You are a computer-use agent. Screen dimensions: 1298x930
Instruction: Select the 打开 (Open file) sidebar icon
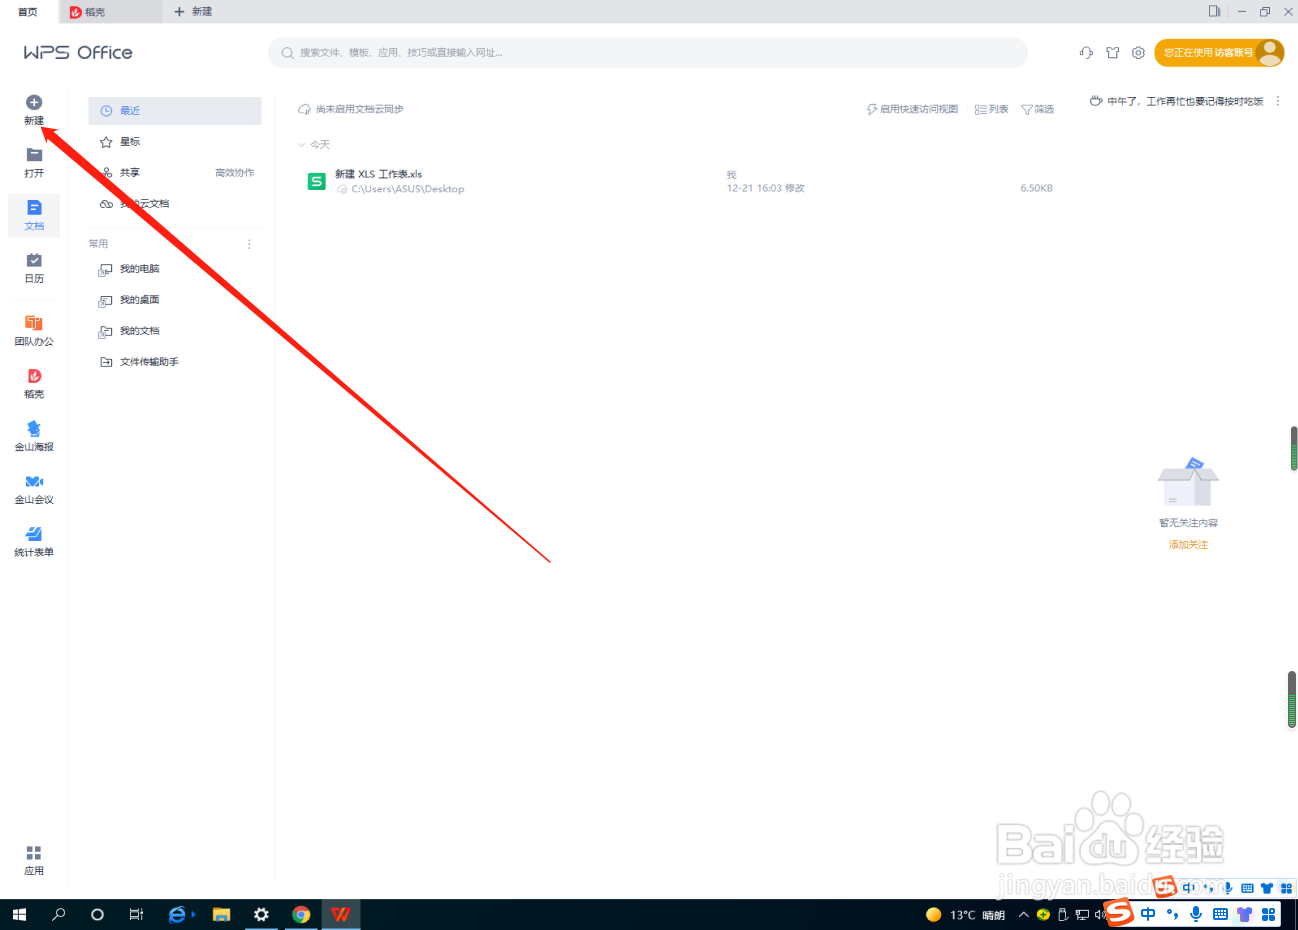pos(33,162)
